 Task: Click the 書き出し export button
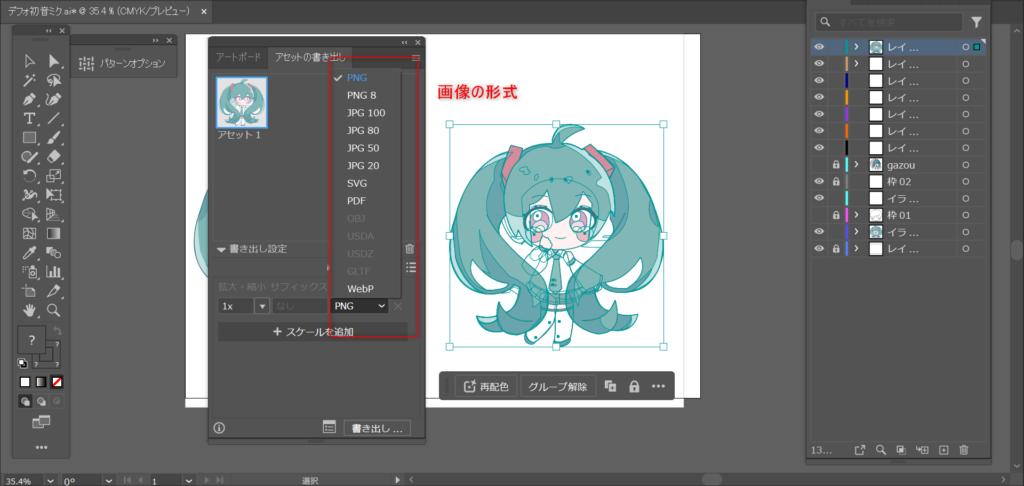tap(378, 428)
